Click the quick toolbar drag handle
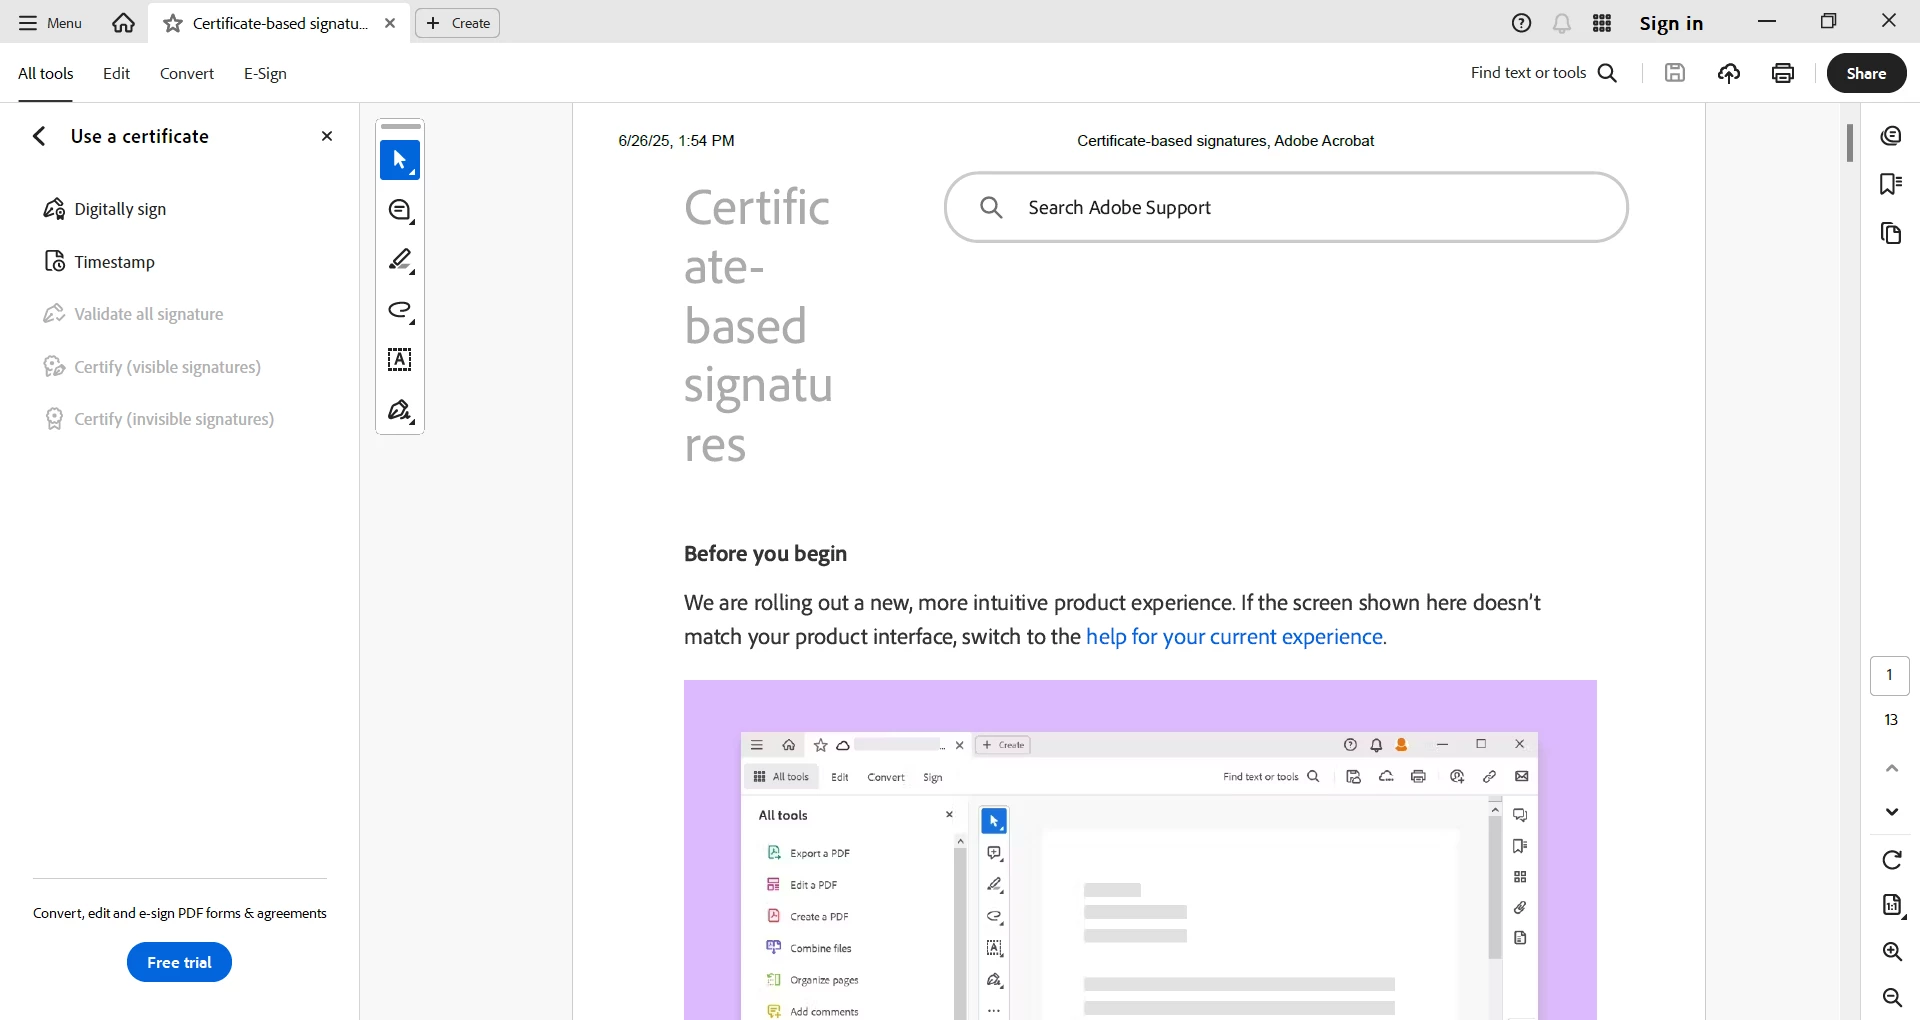The image size is (1920, 1020). [x=401, y=127]
